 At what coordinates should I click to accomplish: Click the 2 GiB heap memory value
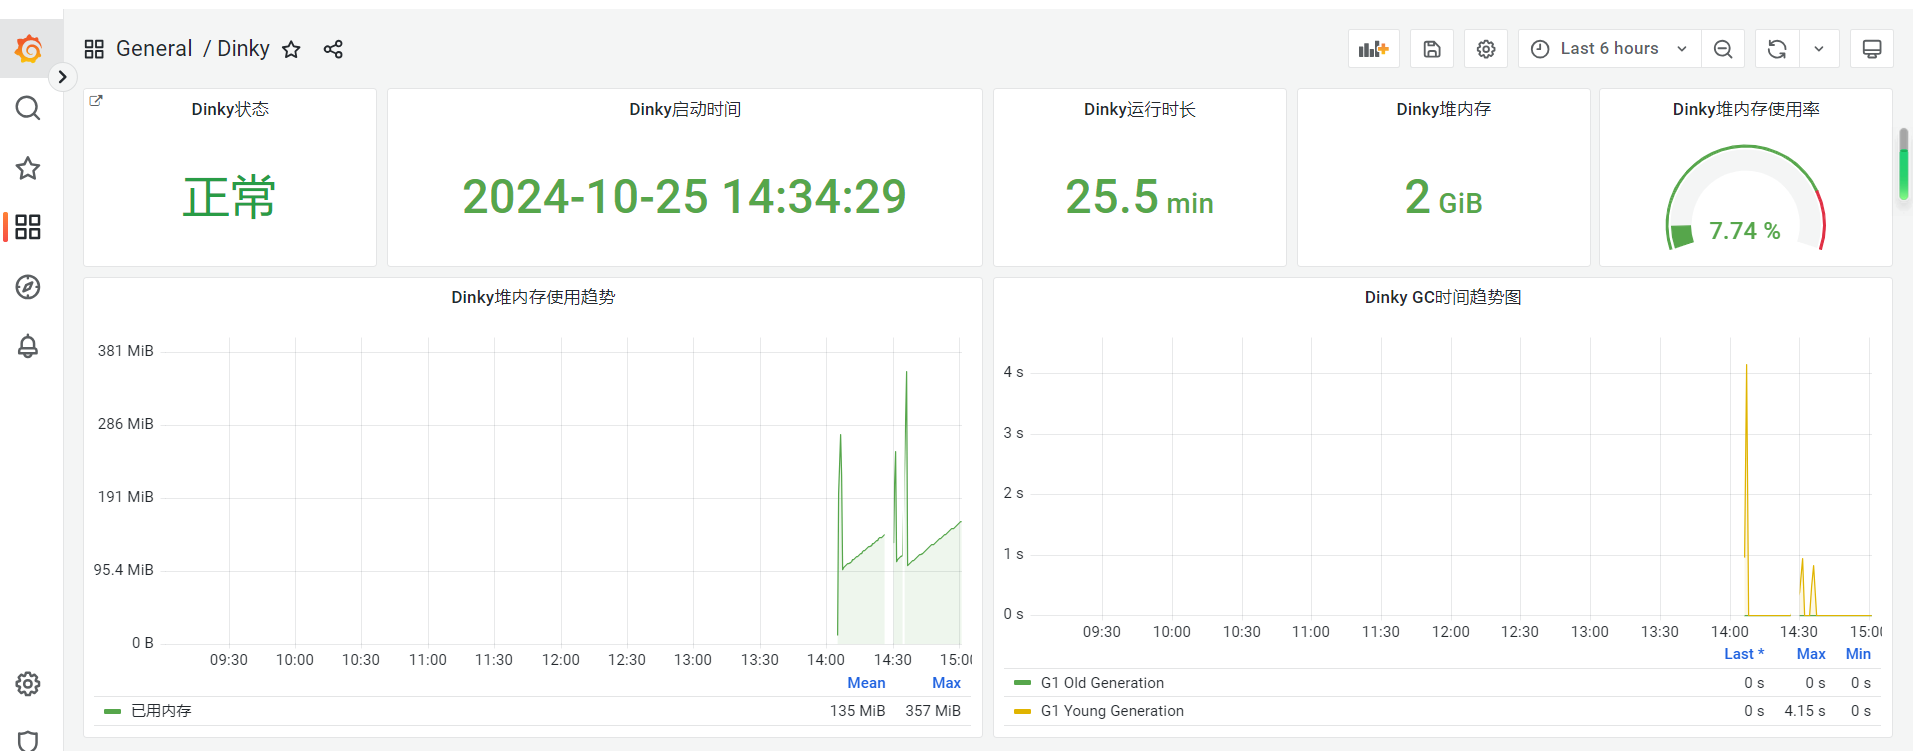pos(1443,196)
